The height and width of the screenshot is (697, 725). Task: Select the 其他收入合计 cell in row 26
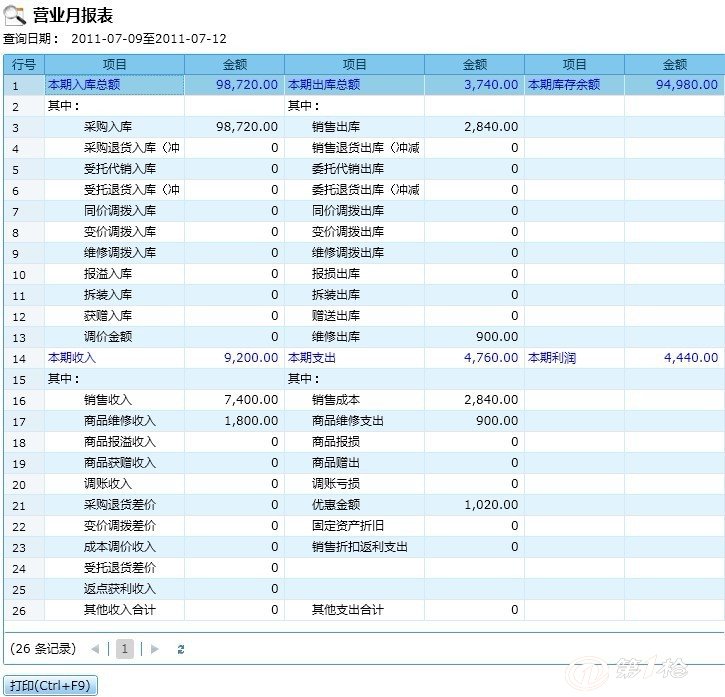click(x=120, y=609)
